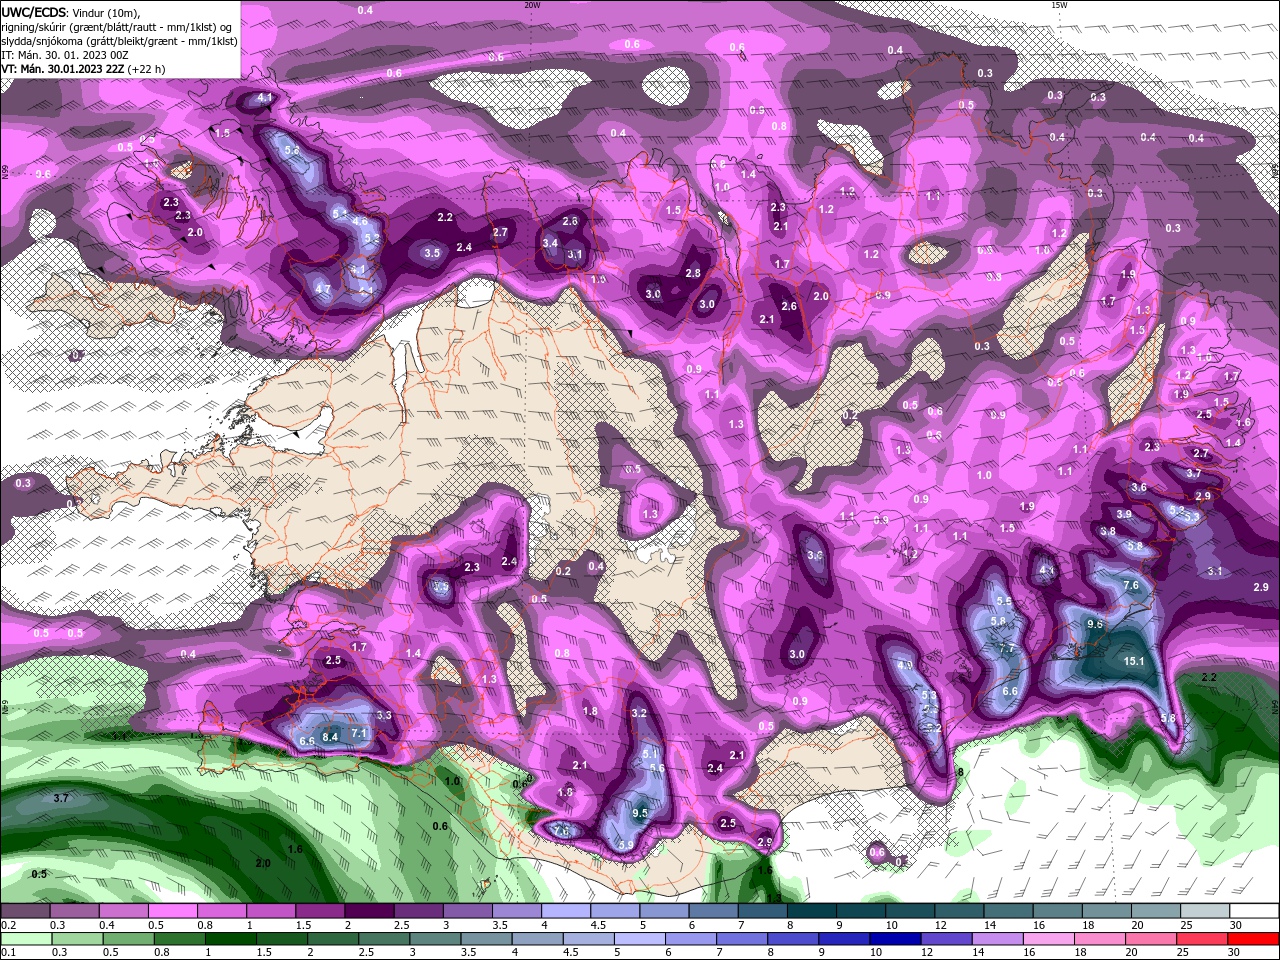Click the '(+22 h)' forecast offset text
This screenshot has width=1280, height=960.
pyautogui.click(x=147, y=69)
